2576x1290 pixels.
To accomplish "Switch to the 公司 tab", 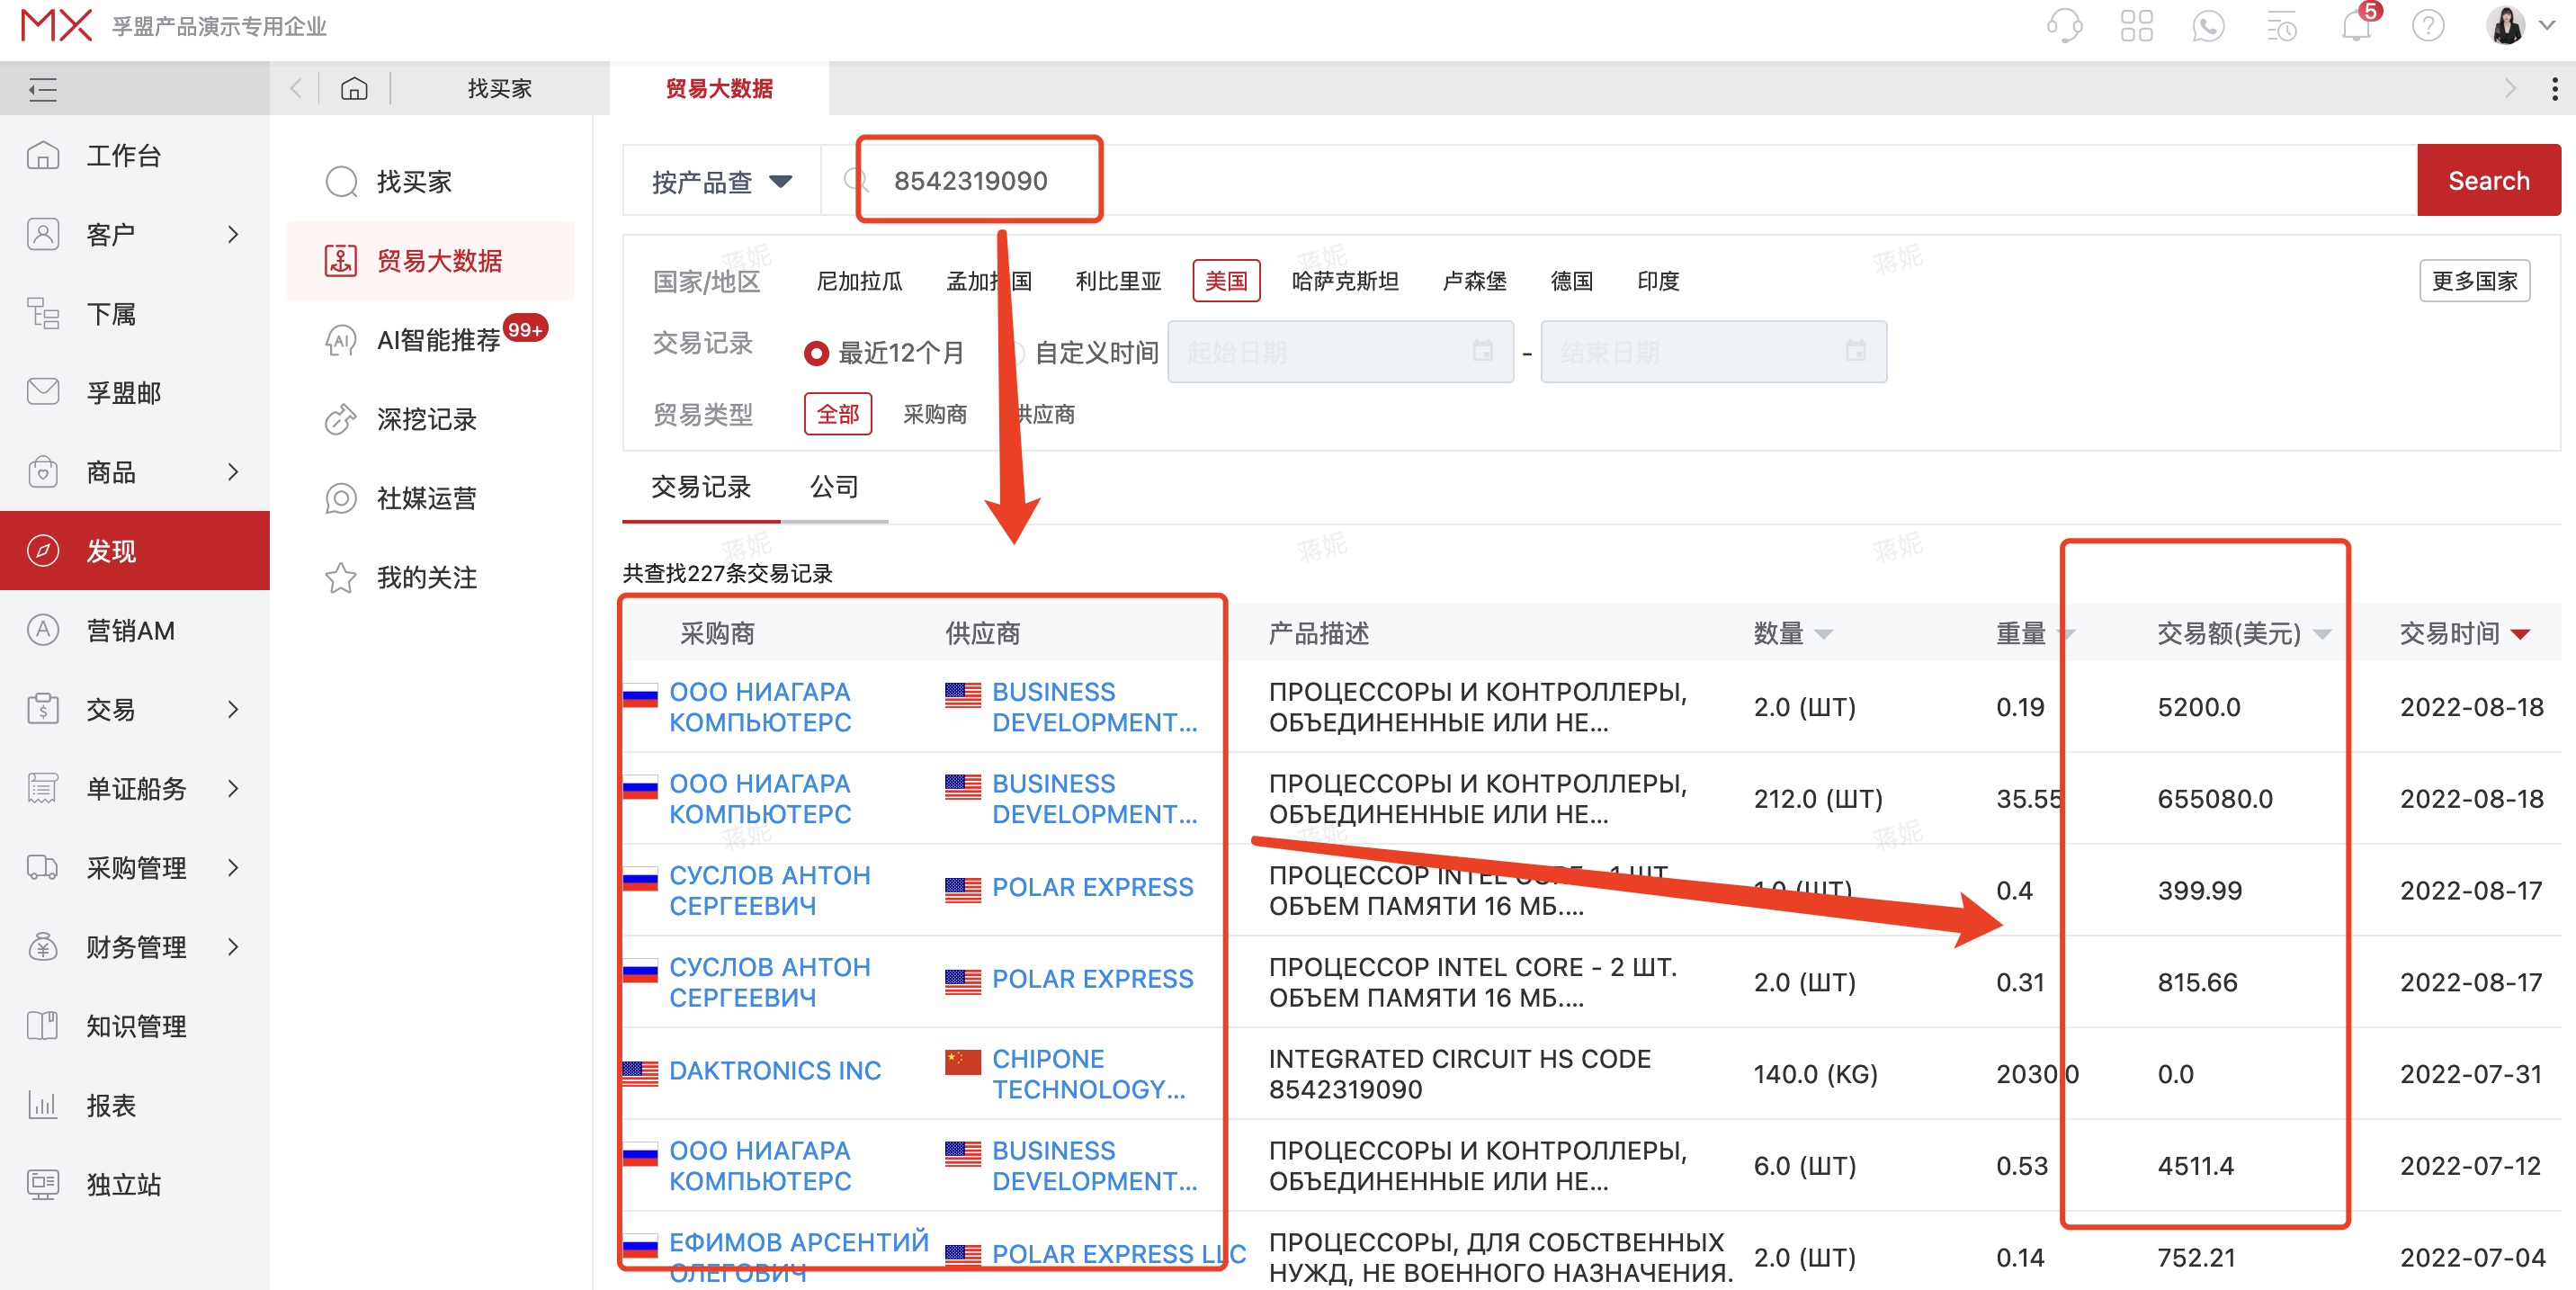I will click(x=835, y=487).
